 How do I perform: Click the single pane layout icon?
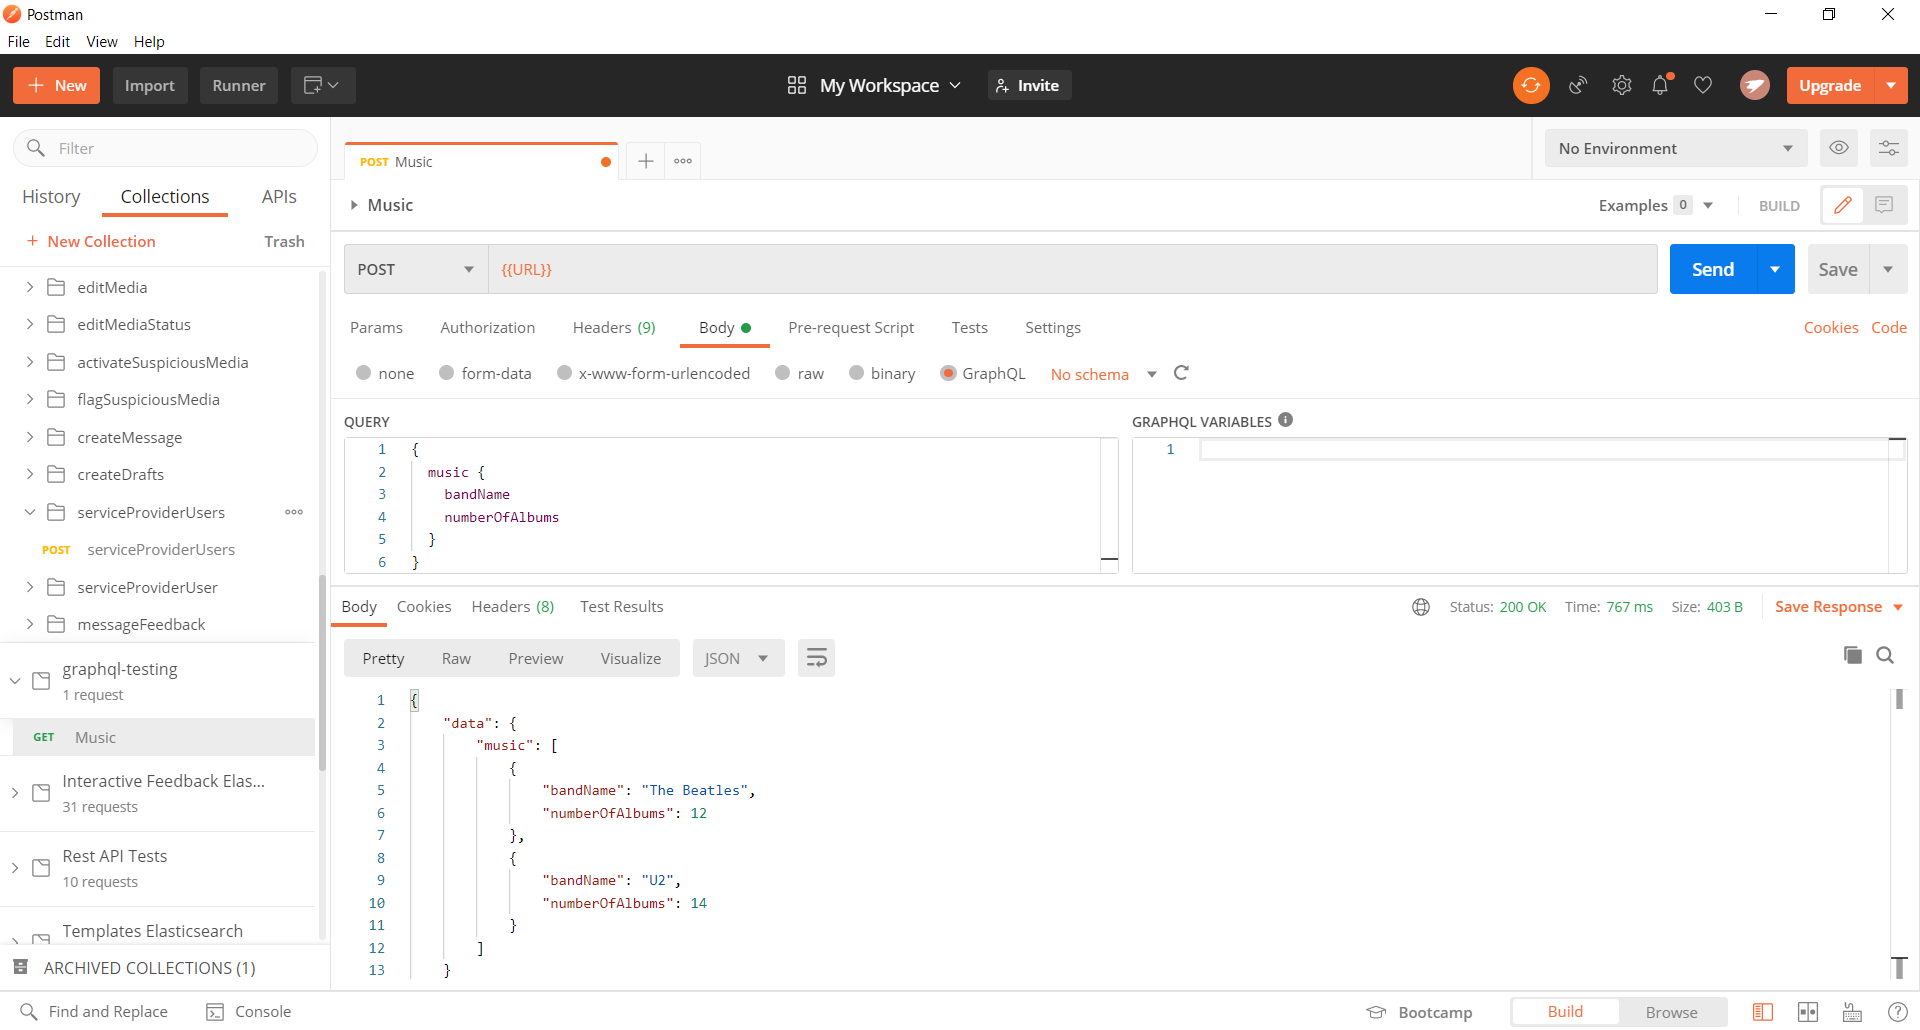(x=1763, y=1012)
